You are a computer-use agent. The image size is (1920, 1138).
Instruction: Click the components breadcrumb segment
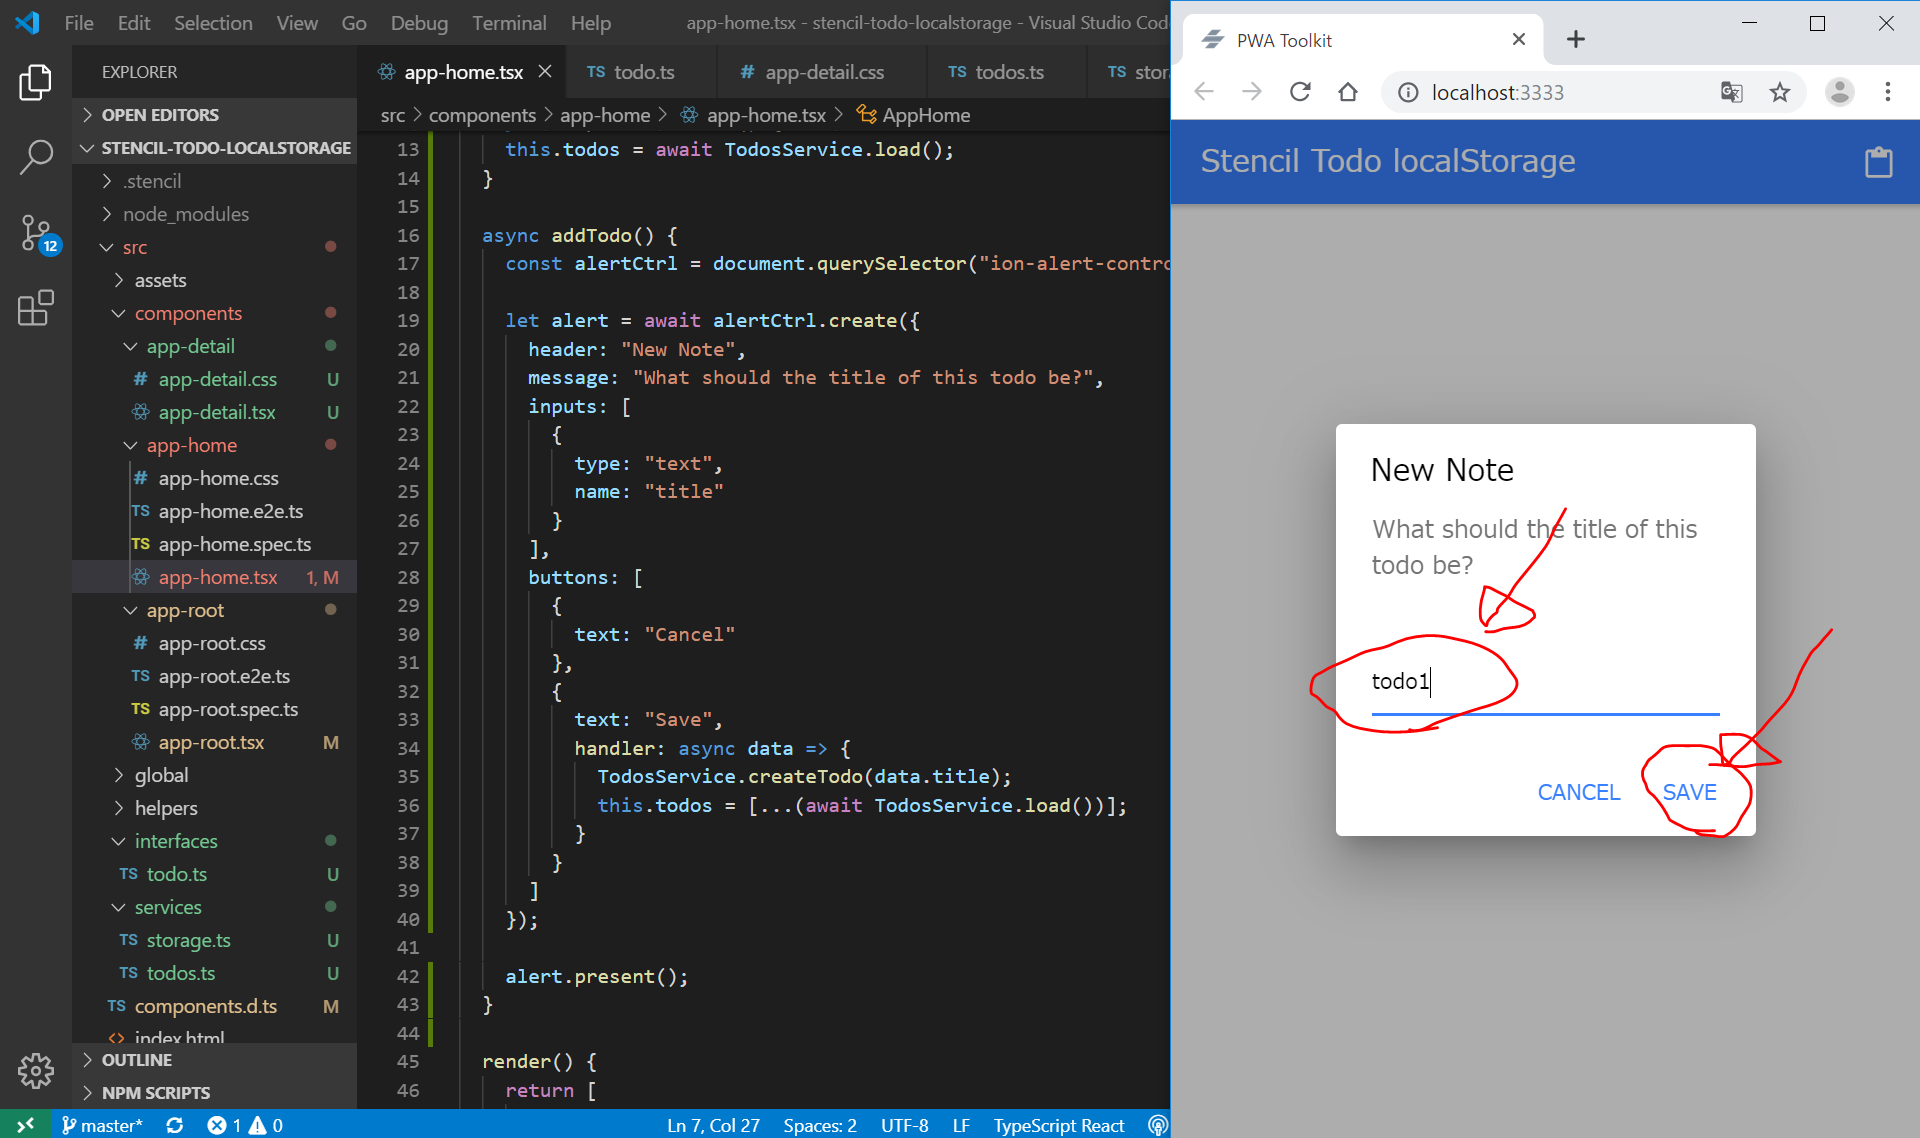click(x=482, y=115)
